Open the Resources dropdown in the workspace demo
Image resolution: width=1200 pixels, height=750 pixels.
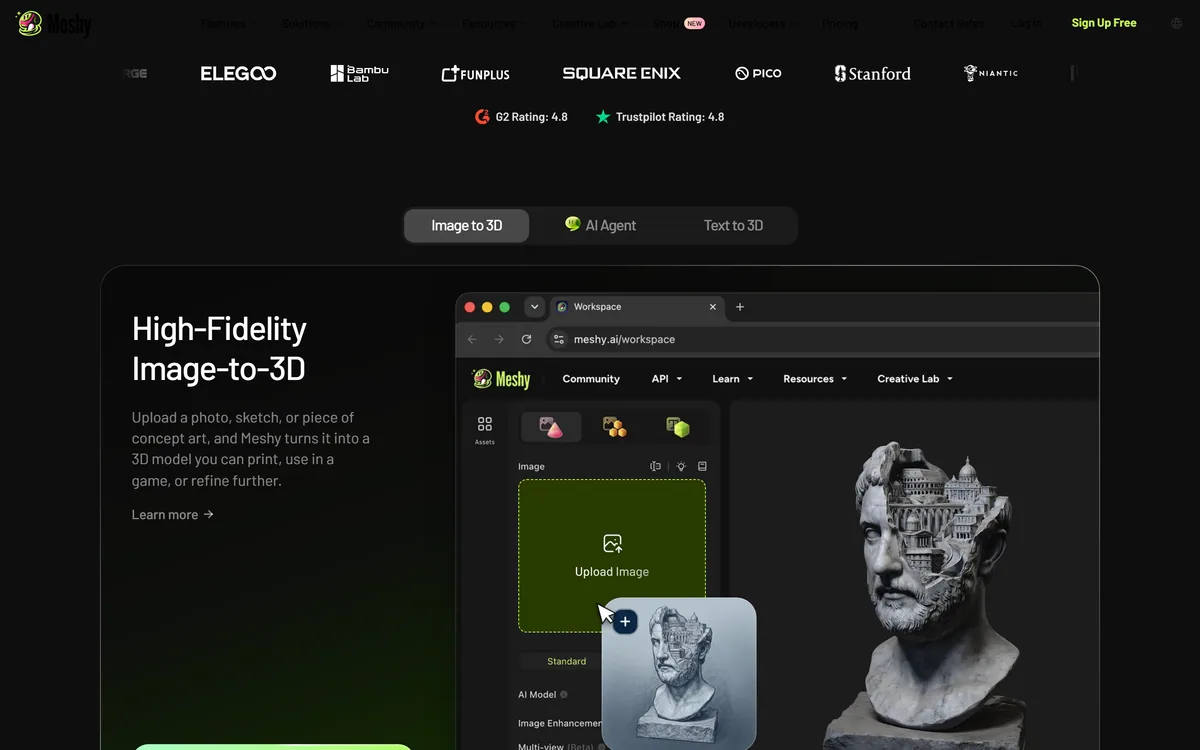(x=815, y=379)
